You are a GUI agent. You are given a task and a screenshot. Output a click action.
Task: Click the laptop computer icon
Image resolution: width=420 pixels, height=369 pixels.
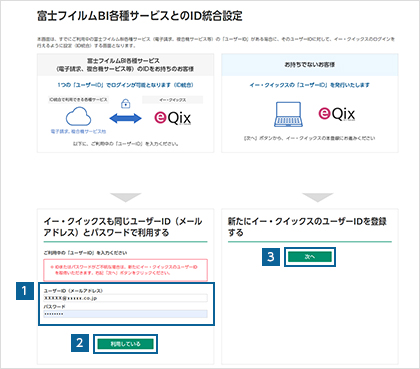pyautogui.click(x=288, y=114)
